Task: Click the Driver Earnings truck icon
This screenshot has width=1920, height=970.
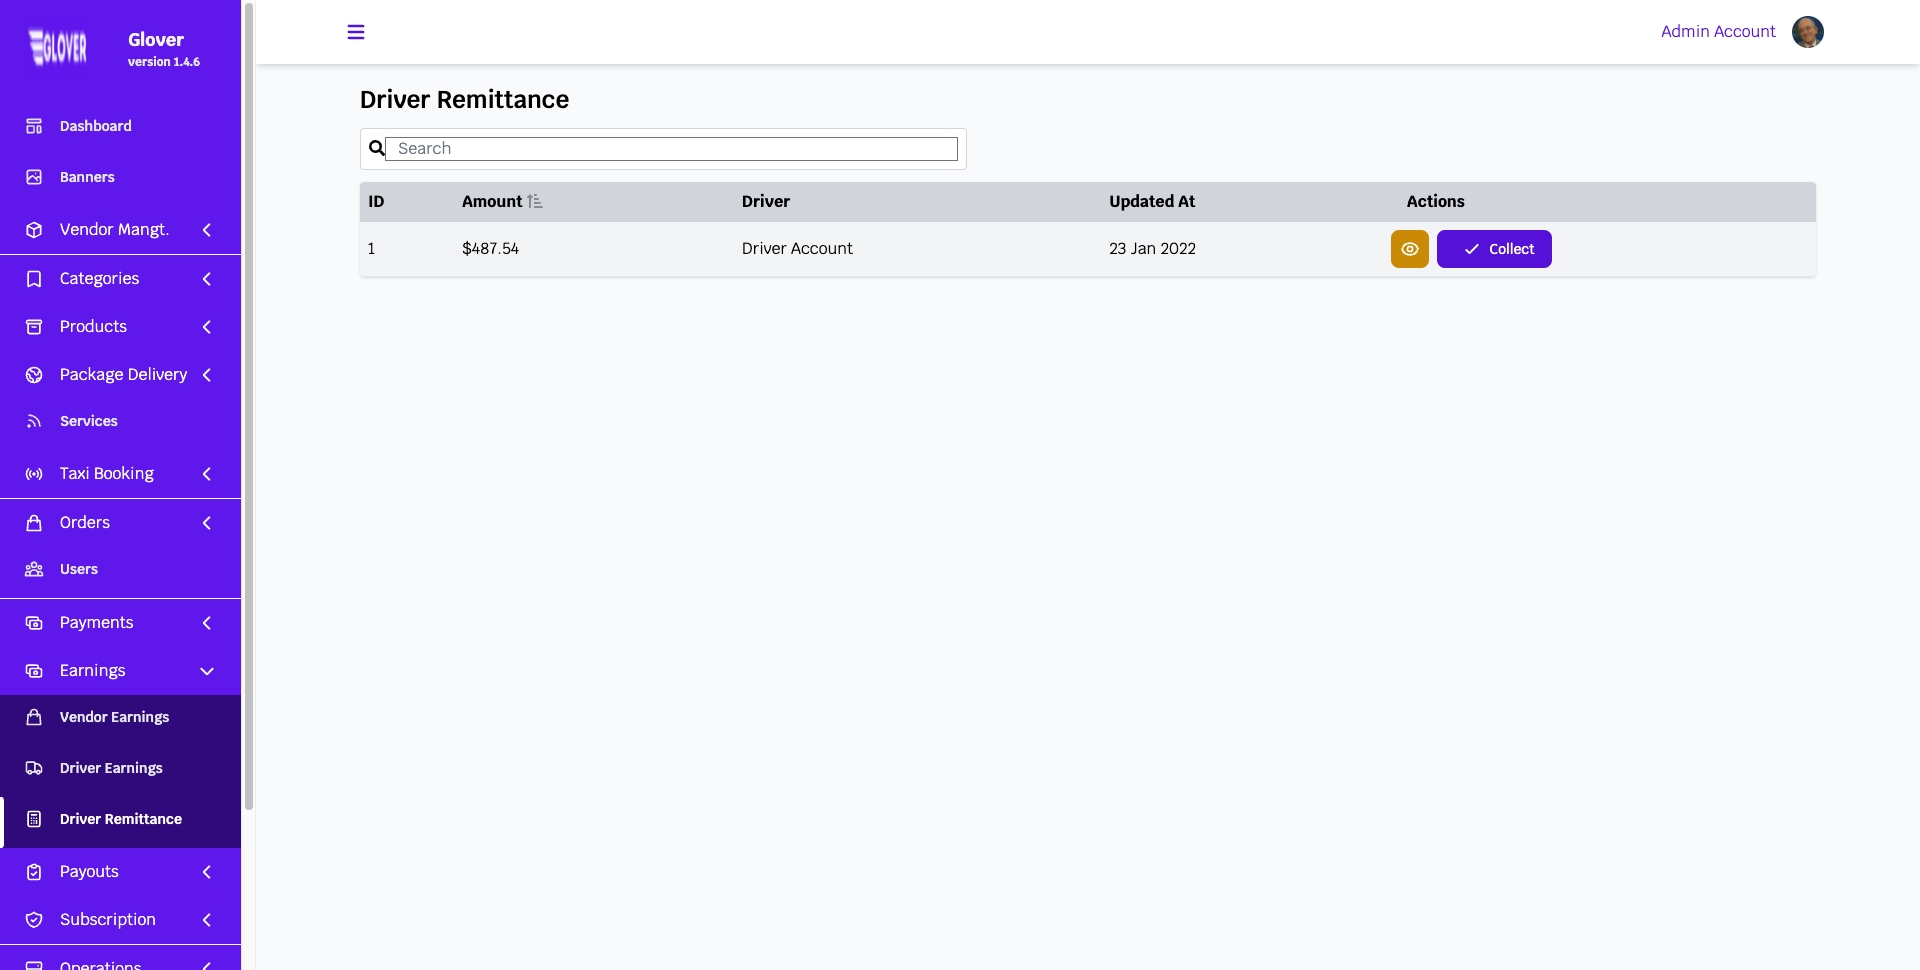Action: tap(34, 768)
